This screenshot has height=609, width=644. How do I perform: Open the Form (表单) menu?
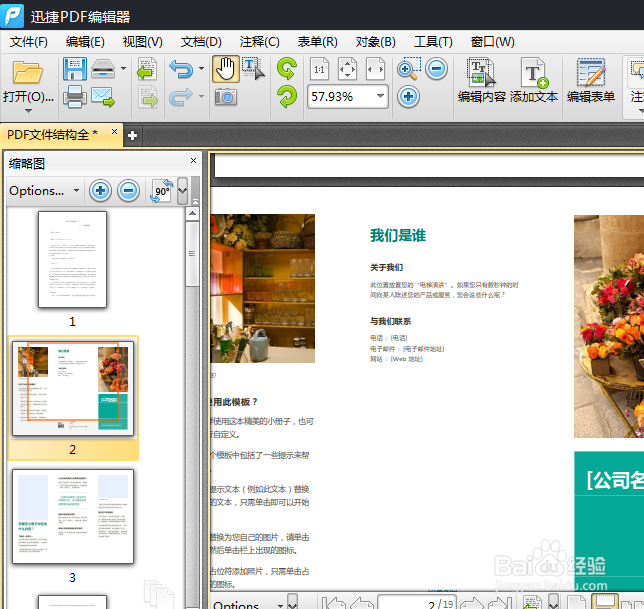(x=317, y=41)
